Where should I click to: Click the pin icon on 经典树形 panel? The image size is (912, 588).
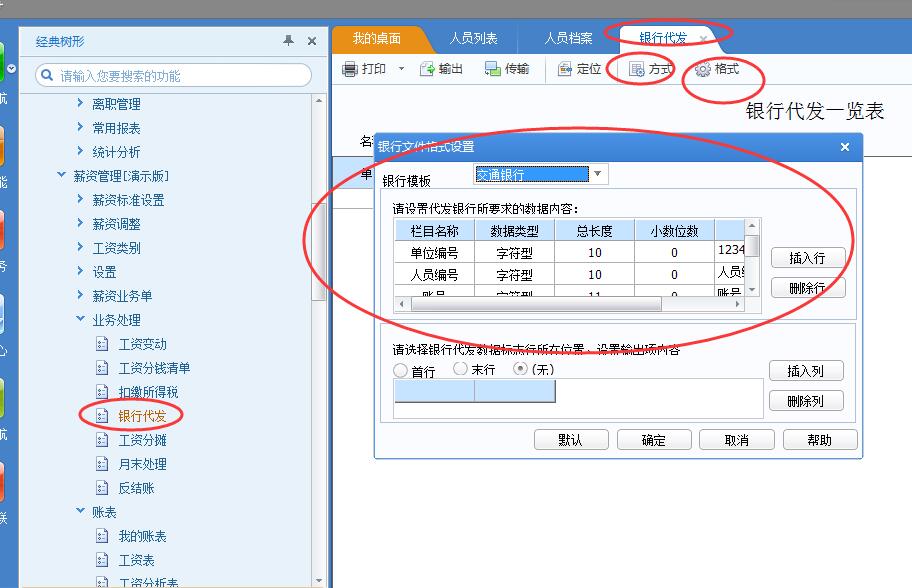click(289, 41)
